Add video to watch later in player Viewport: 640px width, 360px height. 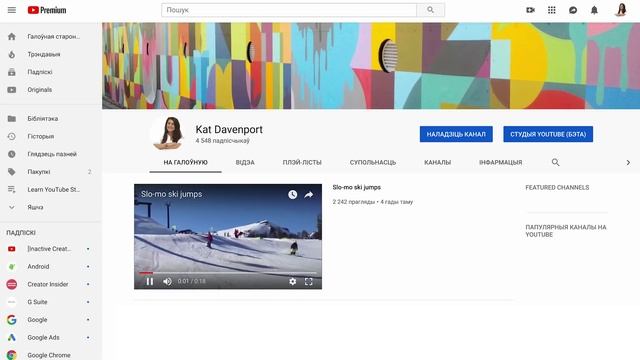coord(292,195)
